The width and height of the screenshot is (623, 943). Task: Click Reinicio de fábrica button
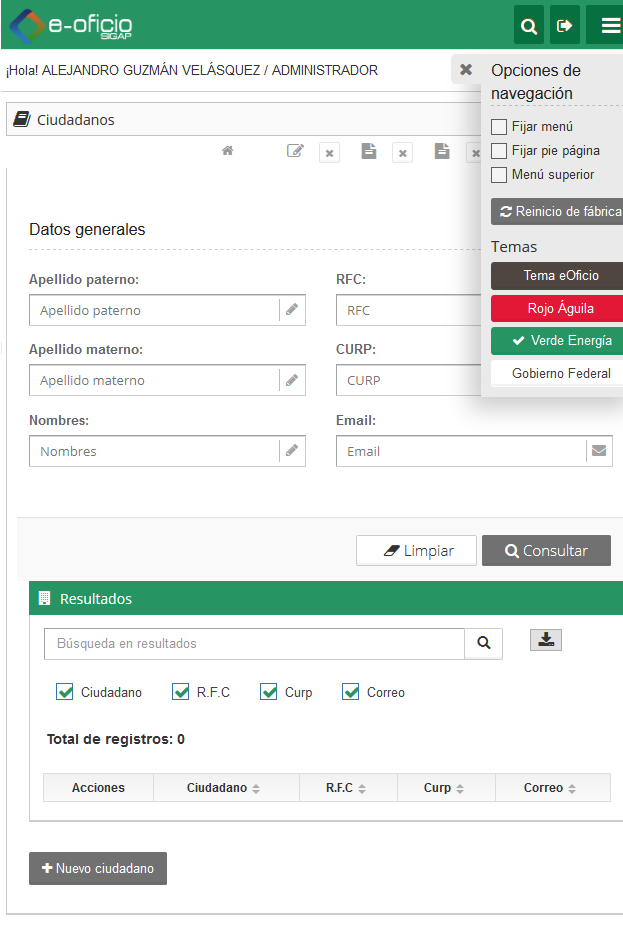557,212
